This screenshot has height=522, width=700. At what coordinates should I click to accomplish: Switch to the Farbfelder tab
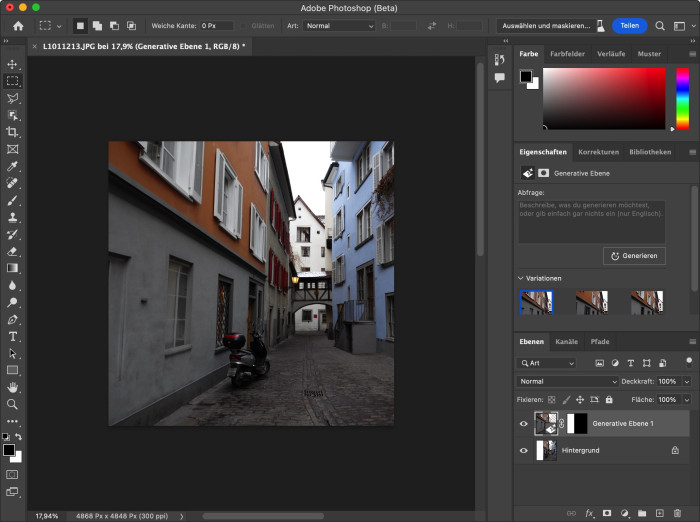pyautogui.click(x=567, y=54)
